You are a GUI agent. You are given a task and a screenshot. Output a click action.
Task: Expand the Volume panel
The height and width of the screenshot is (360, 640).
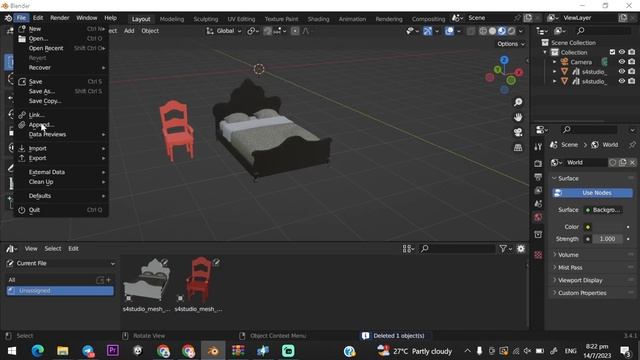(x=568, y=255)
